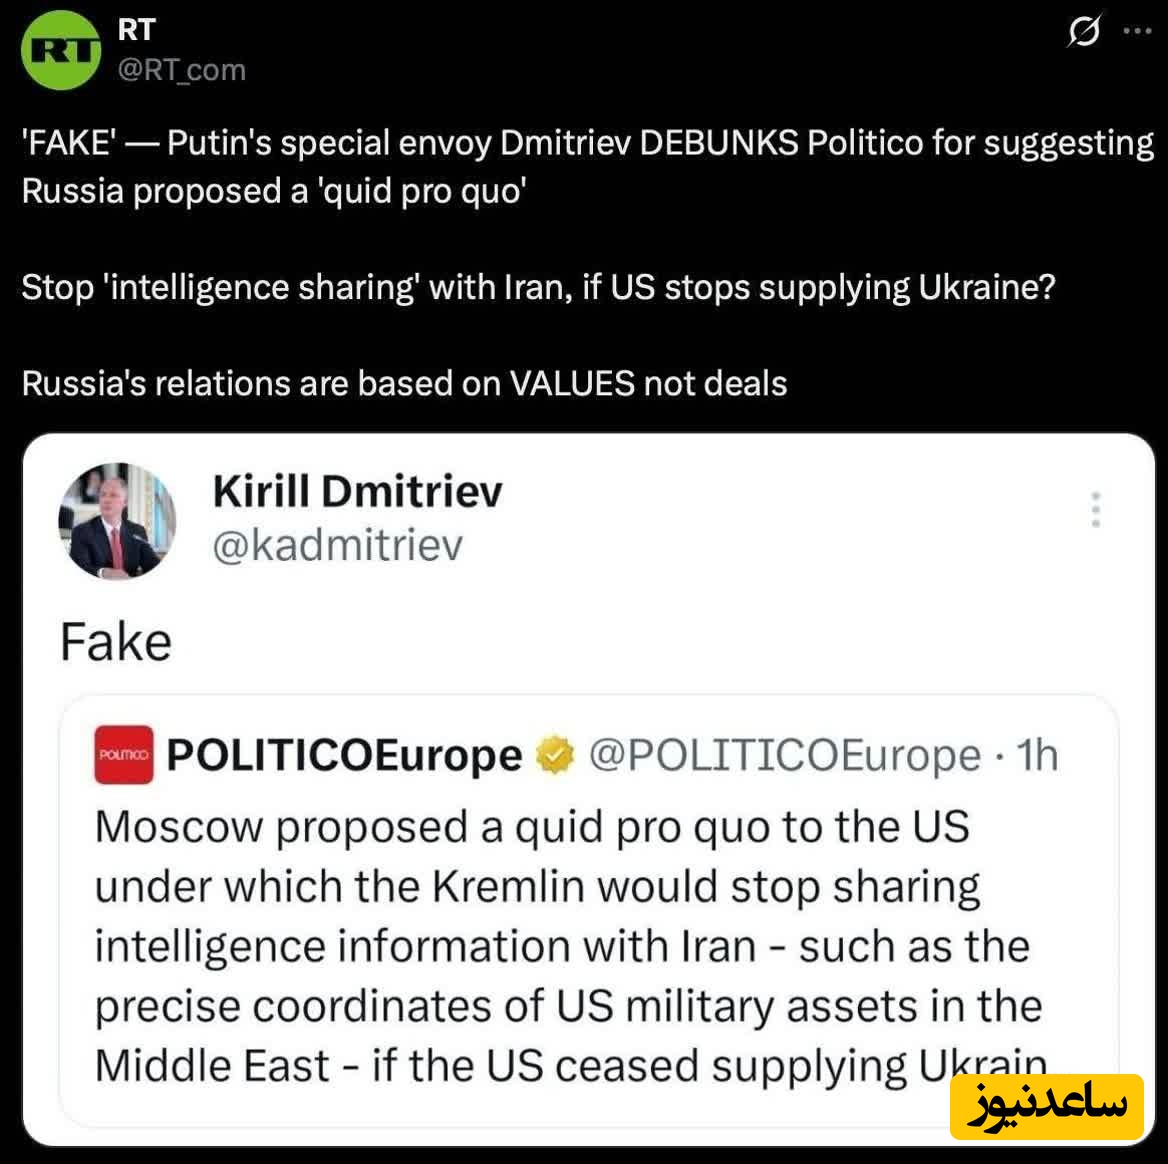
Task: Select the 'Stop intelligence sharing with Iran' line
Action: [539, 287]
